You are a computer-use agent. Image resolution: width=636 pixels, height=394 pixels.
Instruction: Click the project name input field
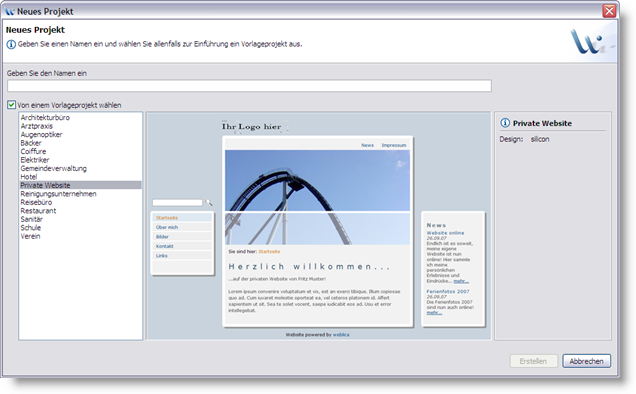pyautogui.click(x=249, y=86)
